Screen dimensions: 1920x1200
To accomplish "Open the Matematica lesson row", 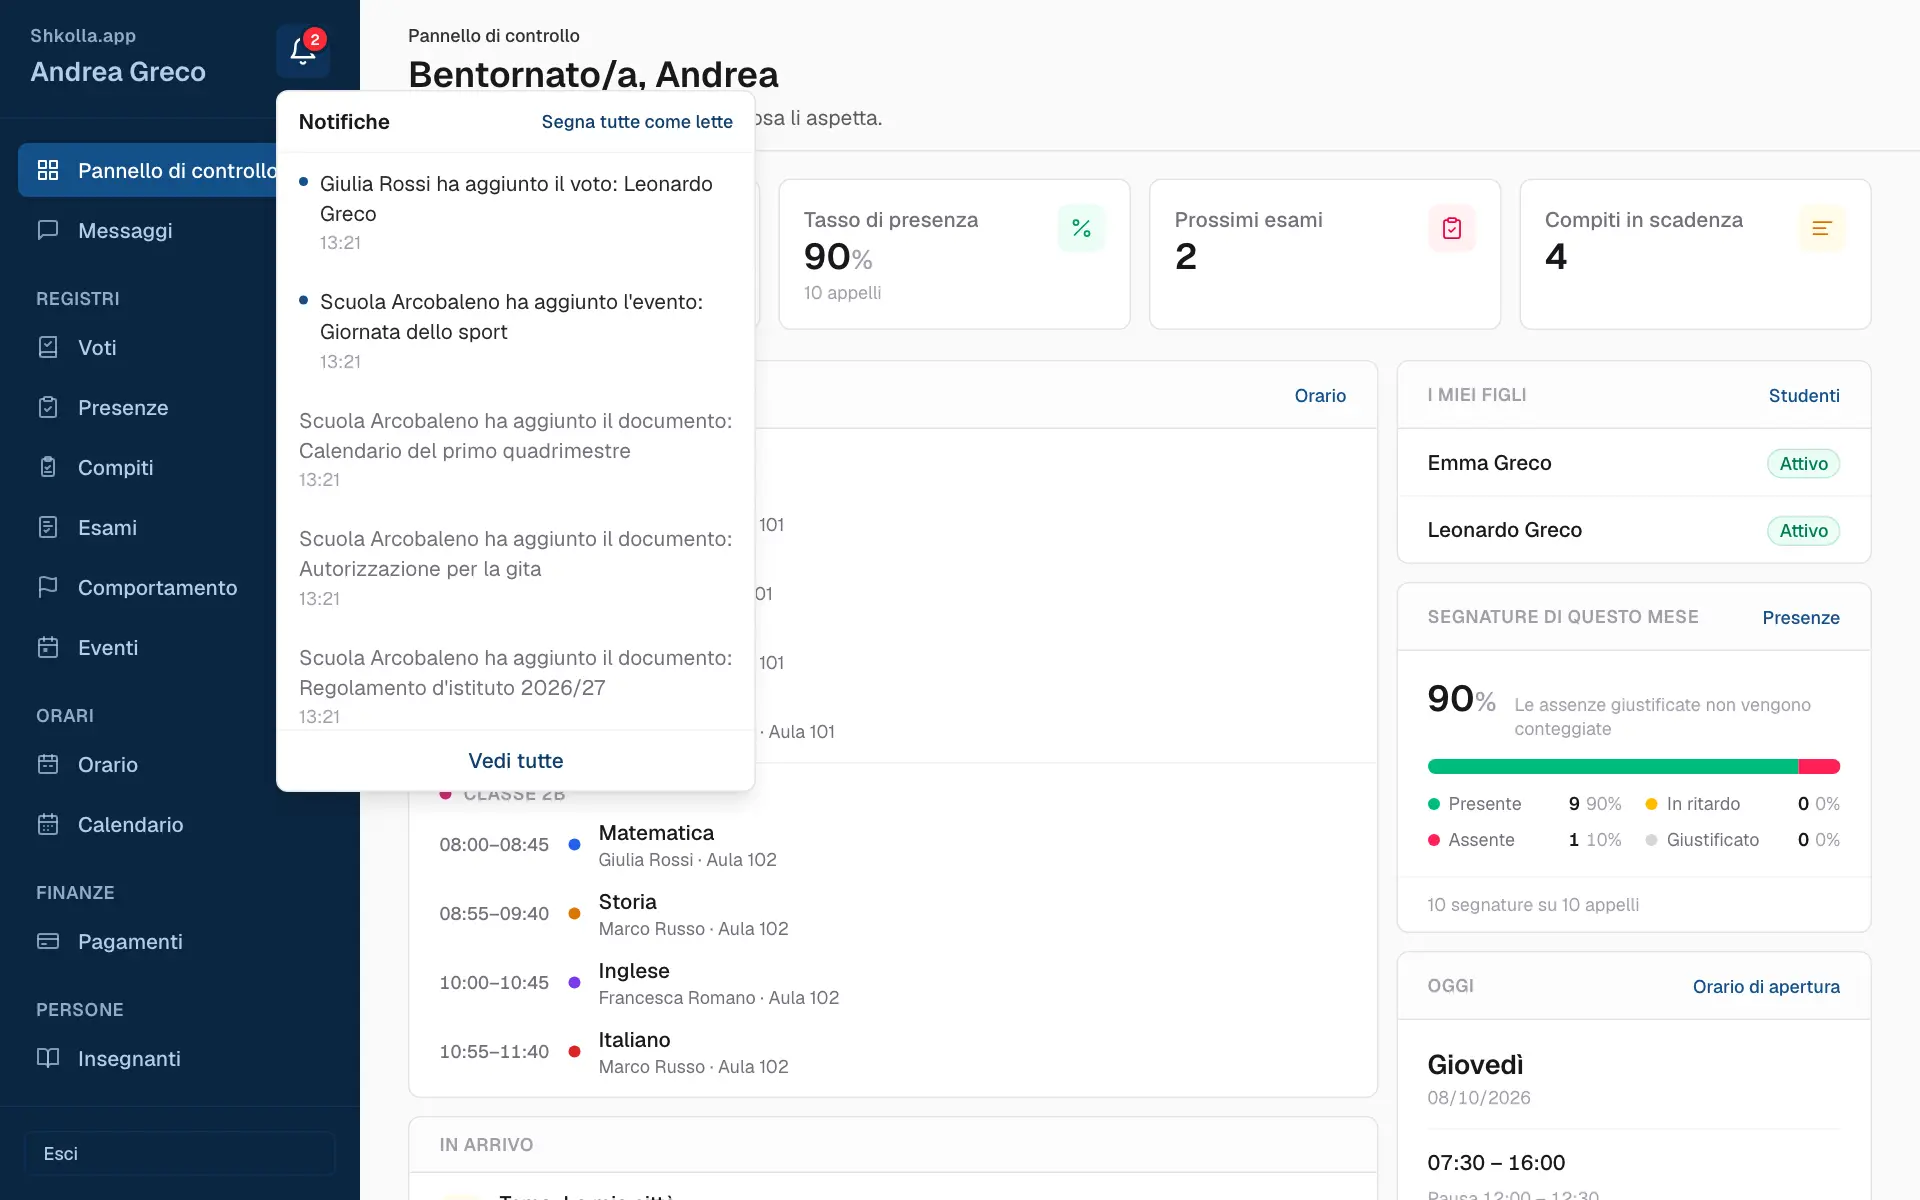I will tap(893, 845).
